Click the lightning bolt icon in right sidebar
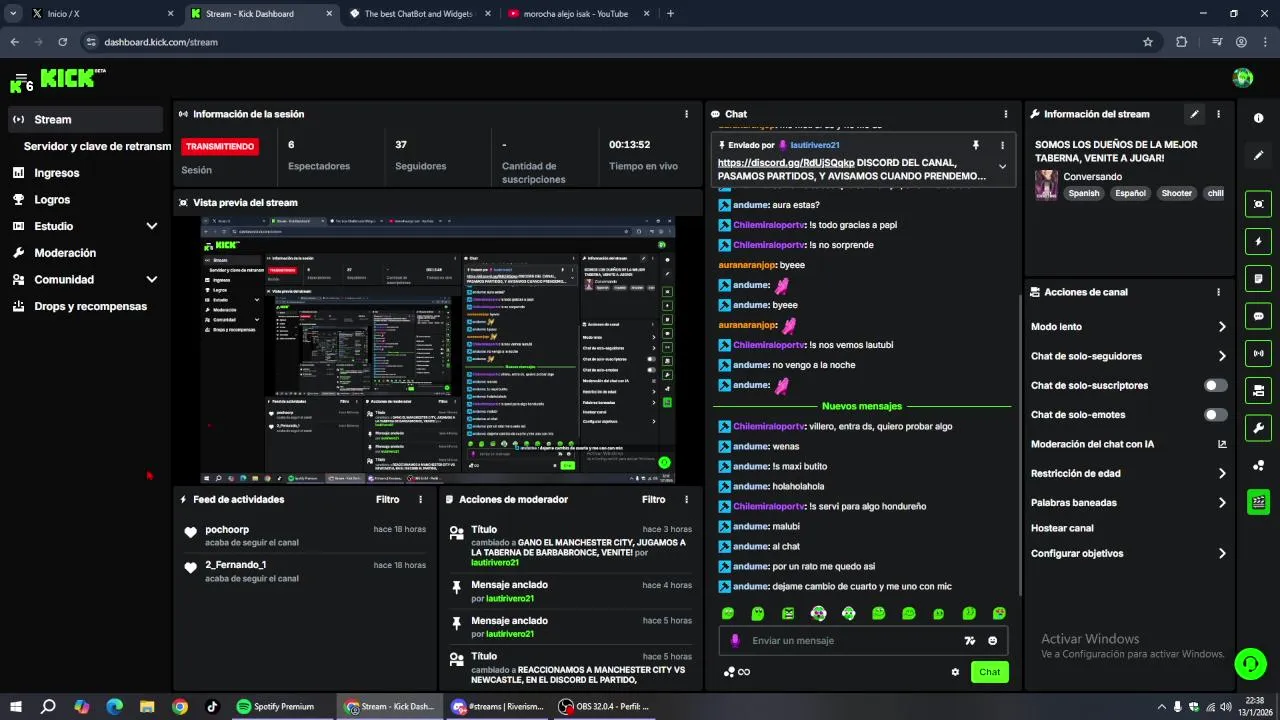 1258,241
